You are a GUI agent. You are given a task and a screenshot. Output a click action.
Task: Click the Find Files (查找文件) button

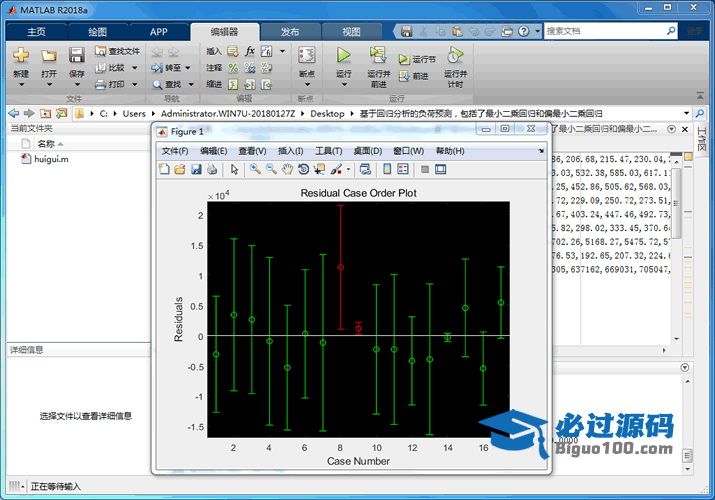click(x=117, y=51)
